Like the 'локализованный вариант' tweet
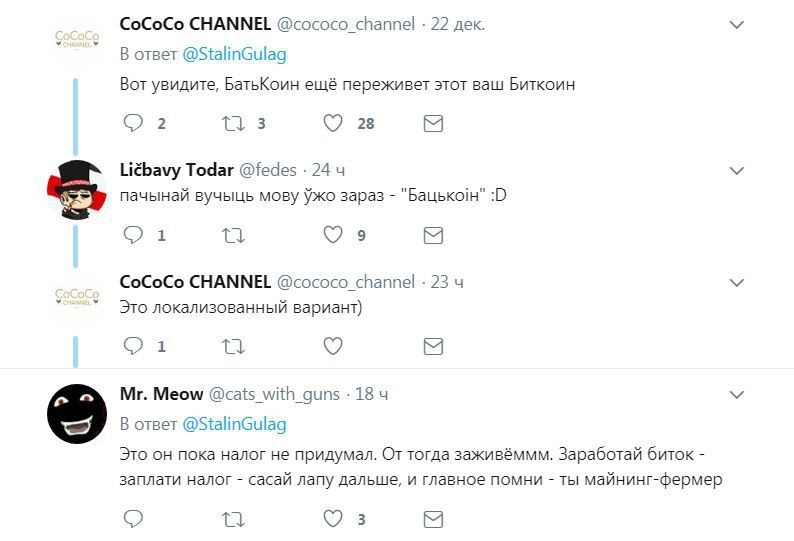 point(334,346)
